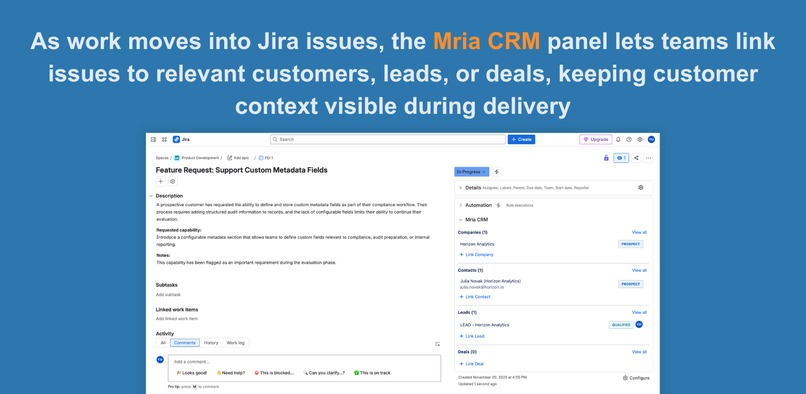Click Link Contact

pyautogui.click(x=475, y=297)
